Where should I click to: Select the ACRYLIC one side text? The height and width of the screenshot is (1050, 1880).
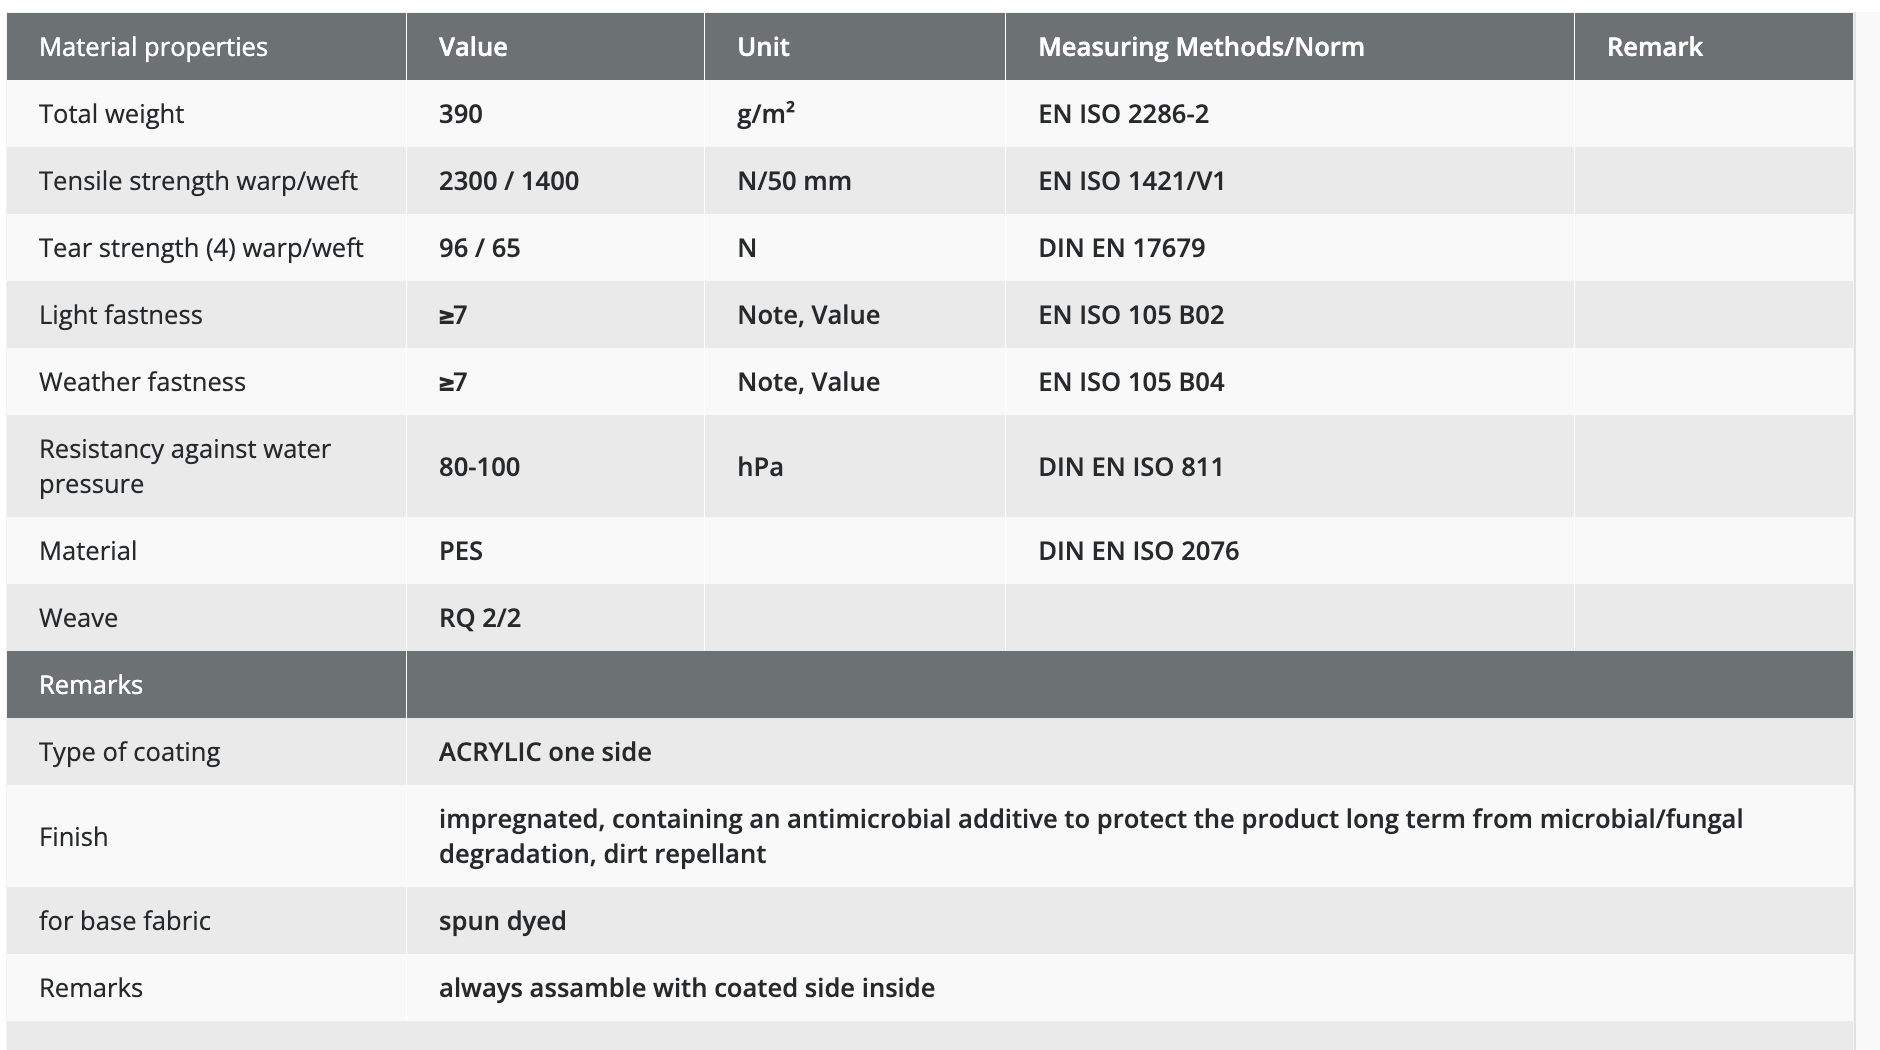[545, 752]
